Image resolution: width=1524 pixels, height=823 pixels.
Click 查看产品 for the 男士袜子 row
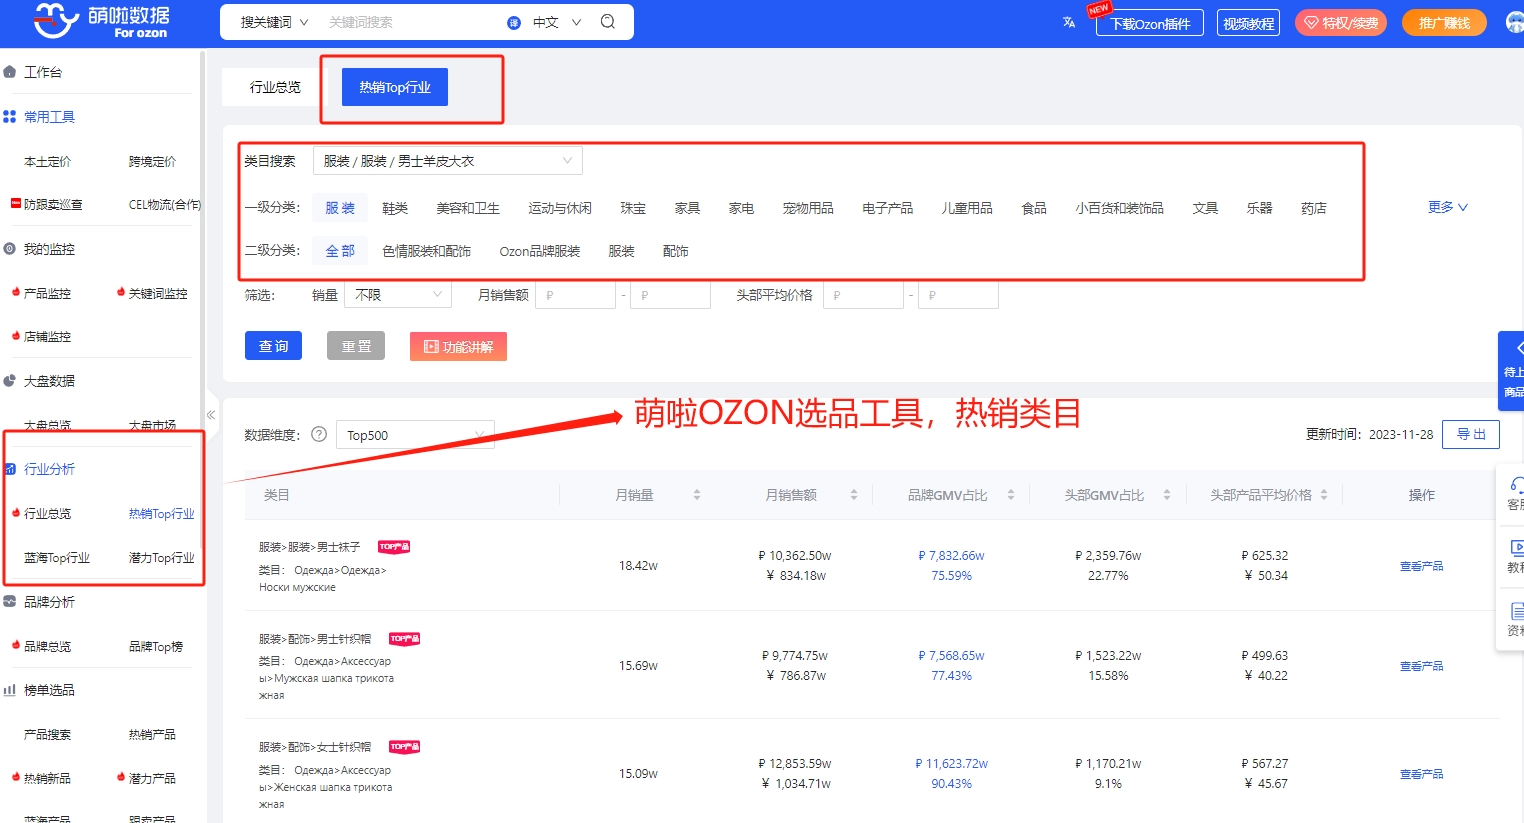(1421, 566)
